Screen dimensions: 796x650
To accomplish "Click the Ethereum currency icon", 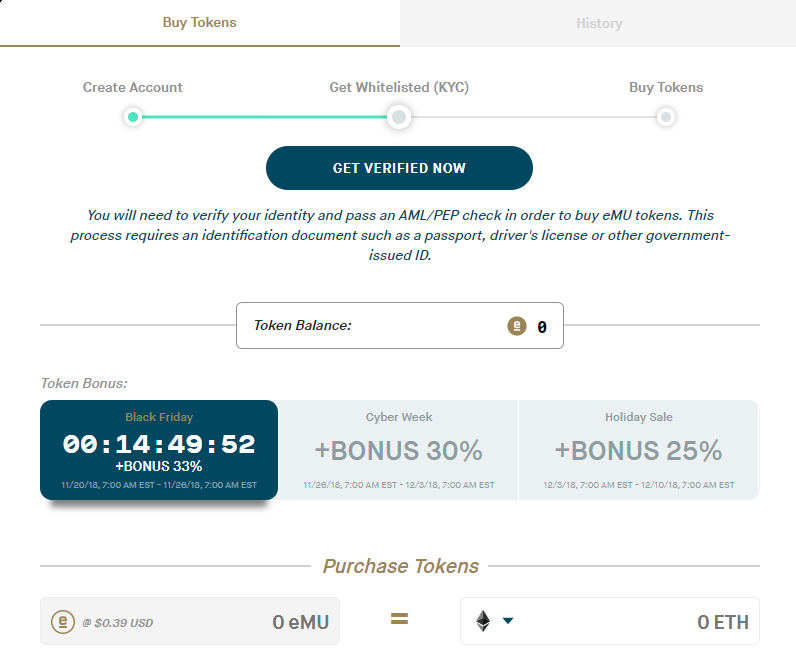I will pyautogui.click(x=483, y=621).
